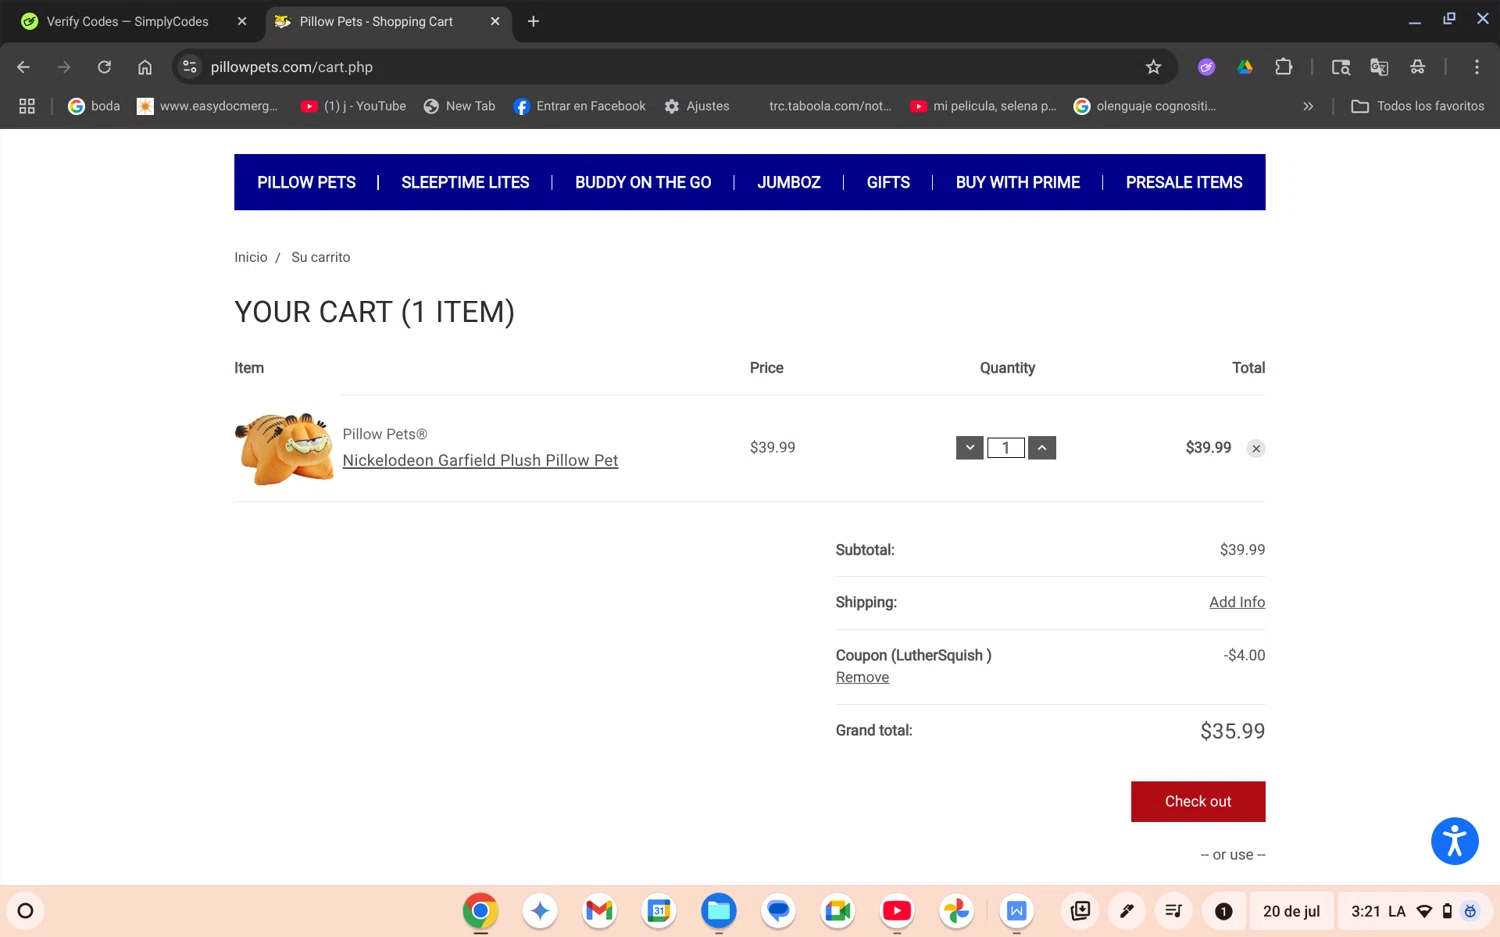
Task: Open the PILLOW PETS menu
Action: tap(306, 183)
